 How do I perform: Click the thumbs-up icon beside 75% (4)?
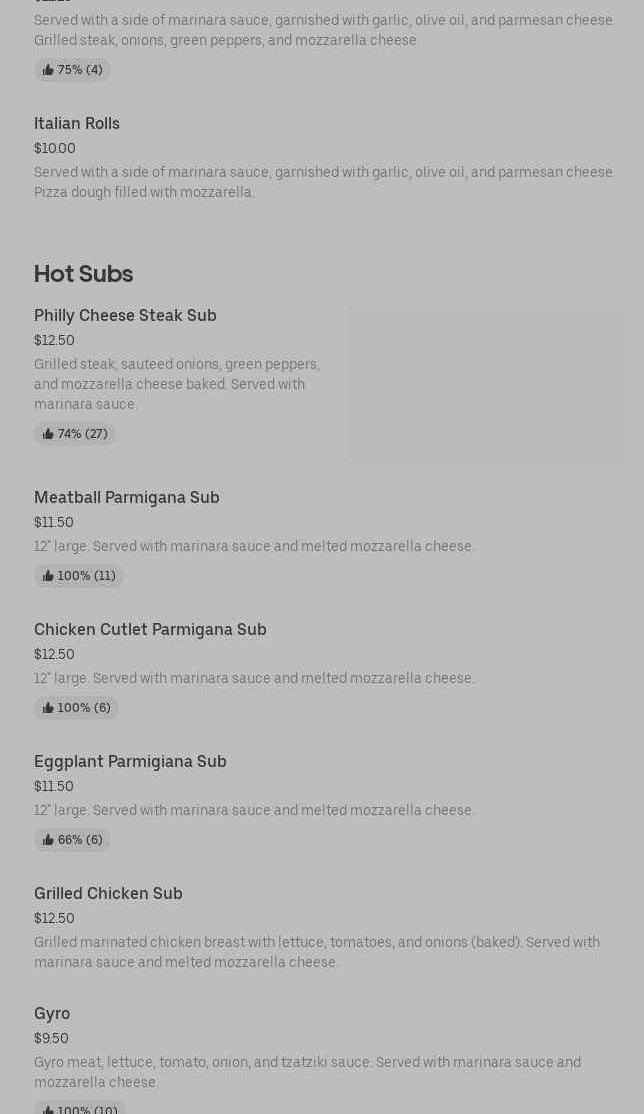pyautogui.click(x=48, y=70)
